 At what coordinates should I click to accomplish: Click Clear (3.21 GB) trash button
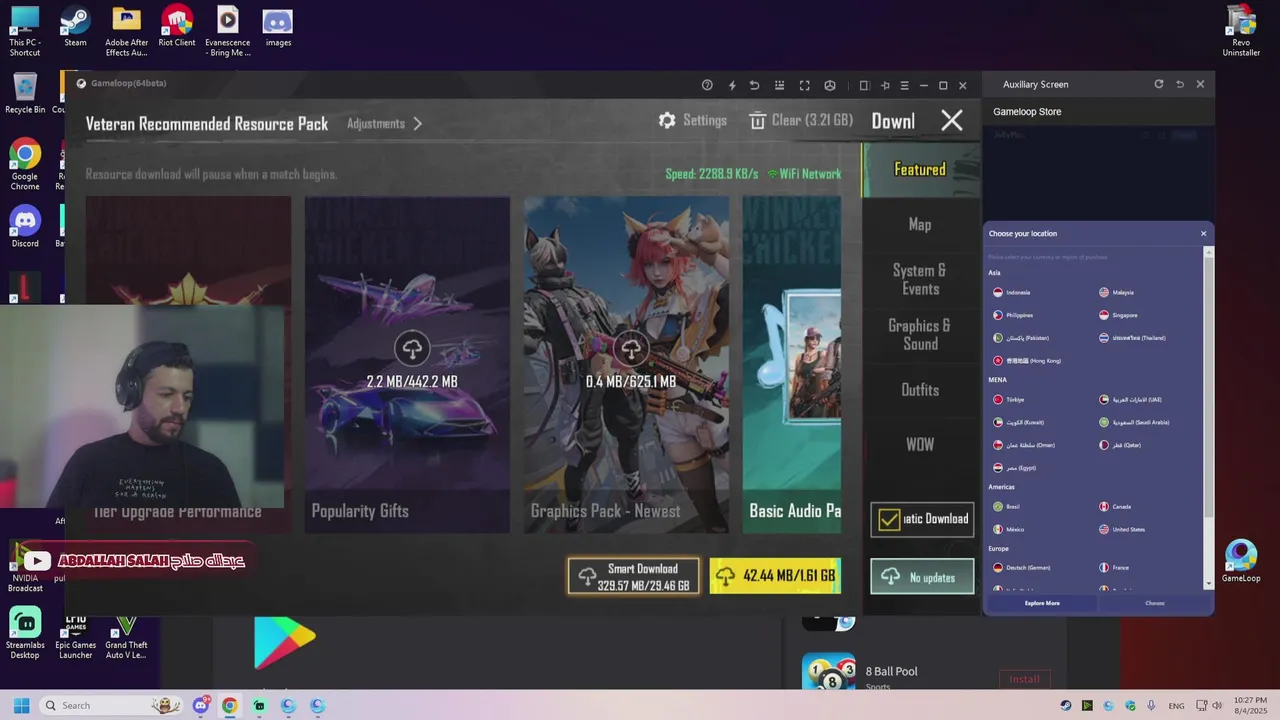point(800,120)
